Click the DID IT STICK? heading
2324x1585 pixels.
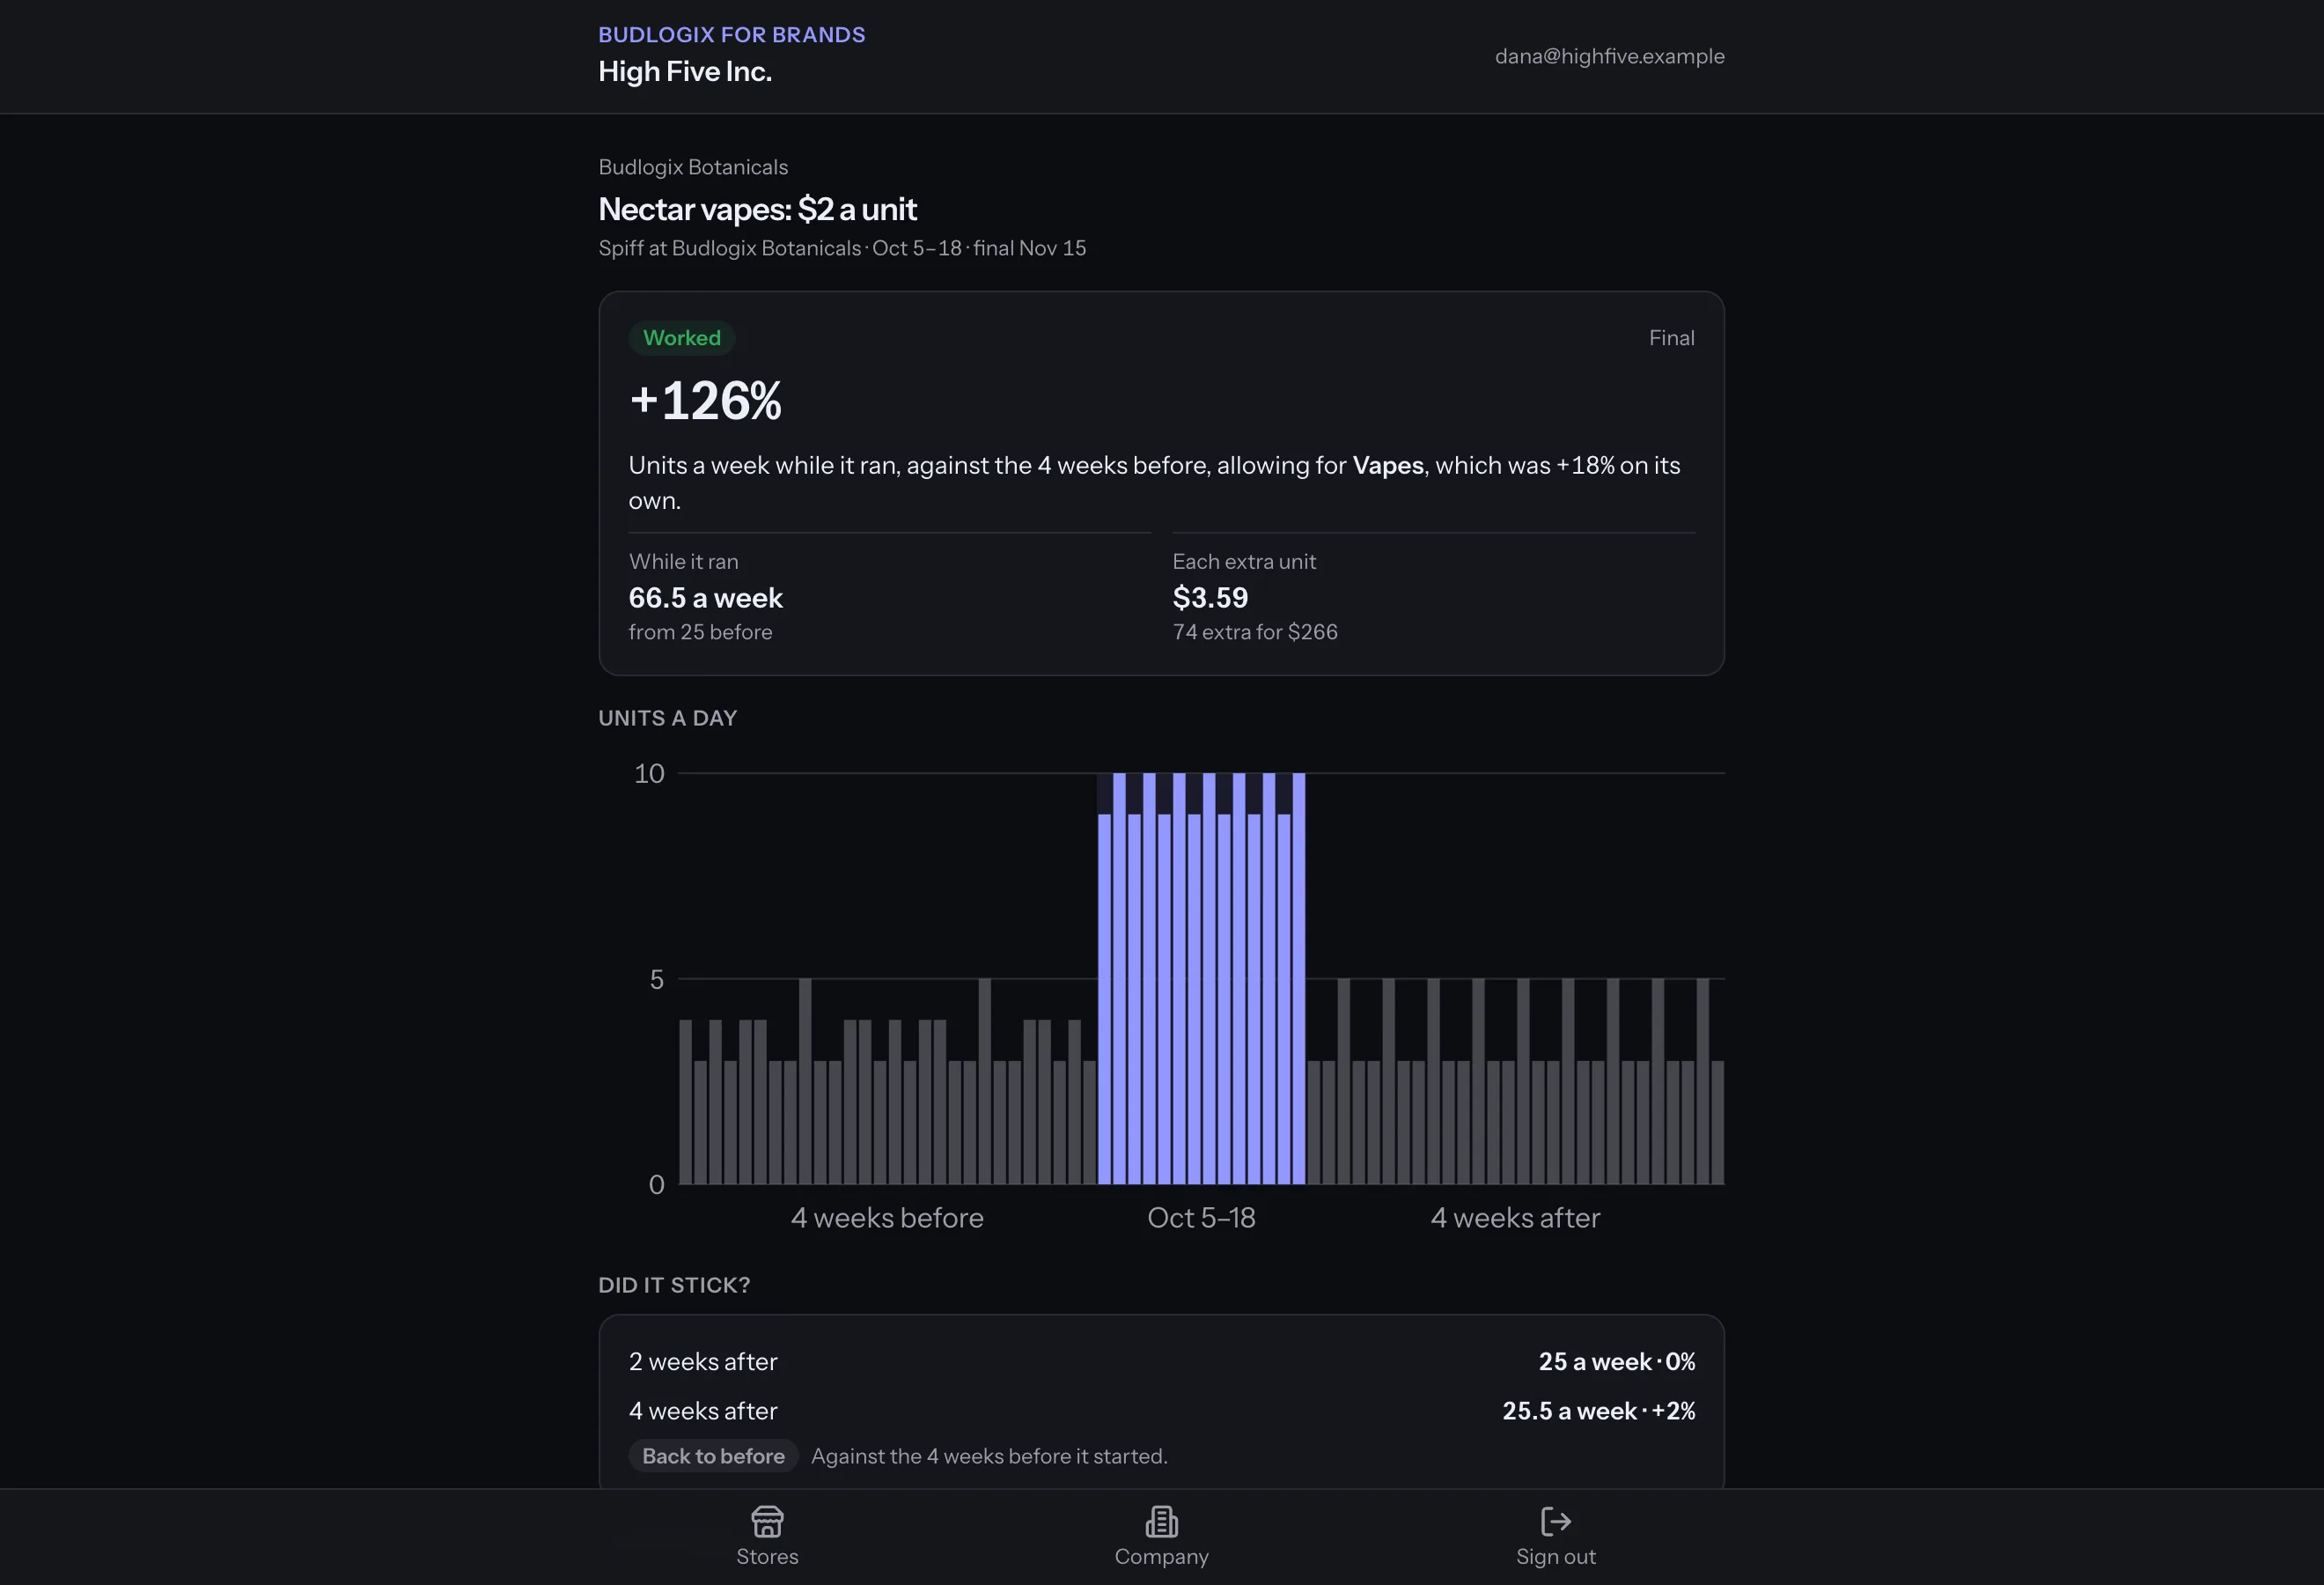(x=674, y=1285)
